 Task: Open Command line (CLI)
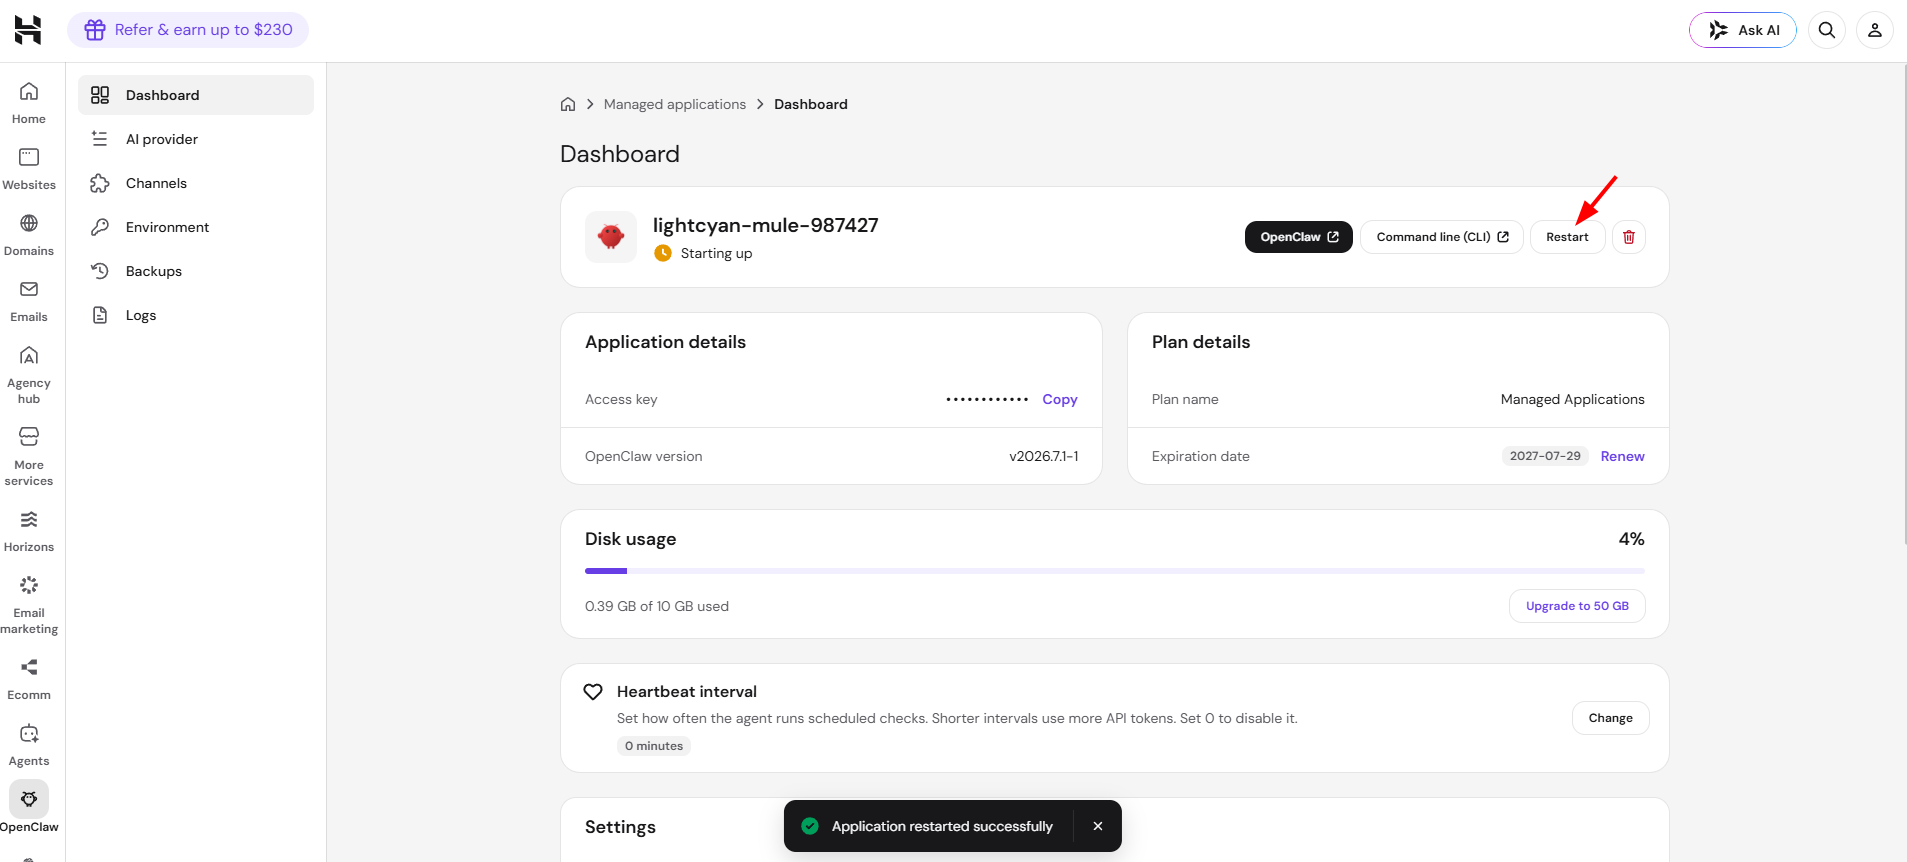tap(1442, 237)
